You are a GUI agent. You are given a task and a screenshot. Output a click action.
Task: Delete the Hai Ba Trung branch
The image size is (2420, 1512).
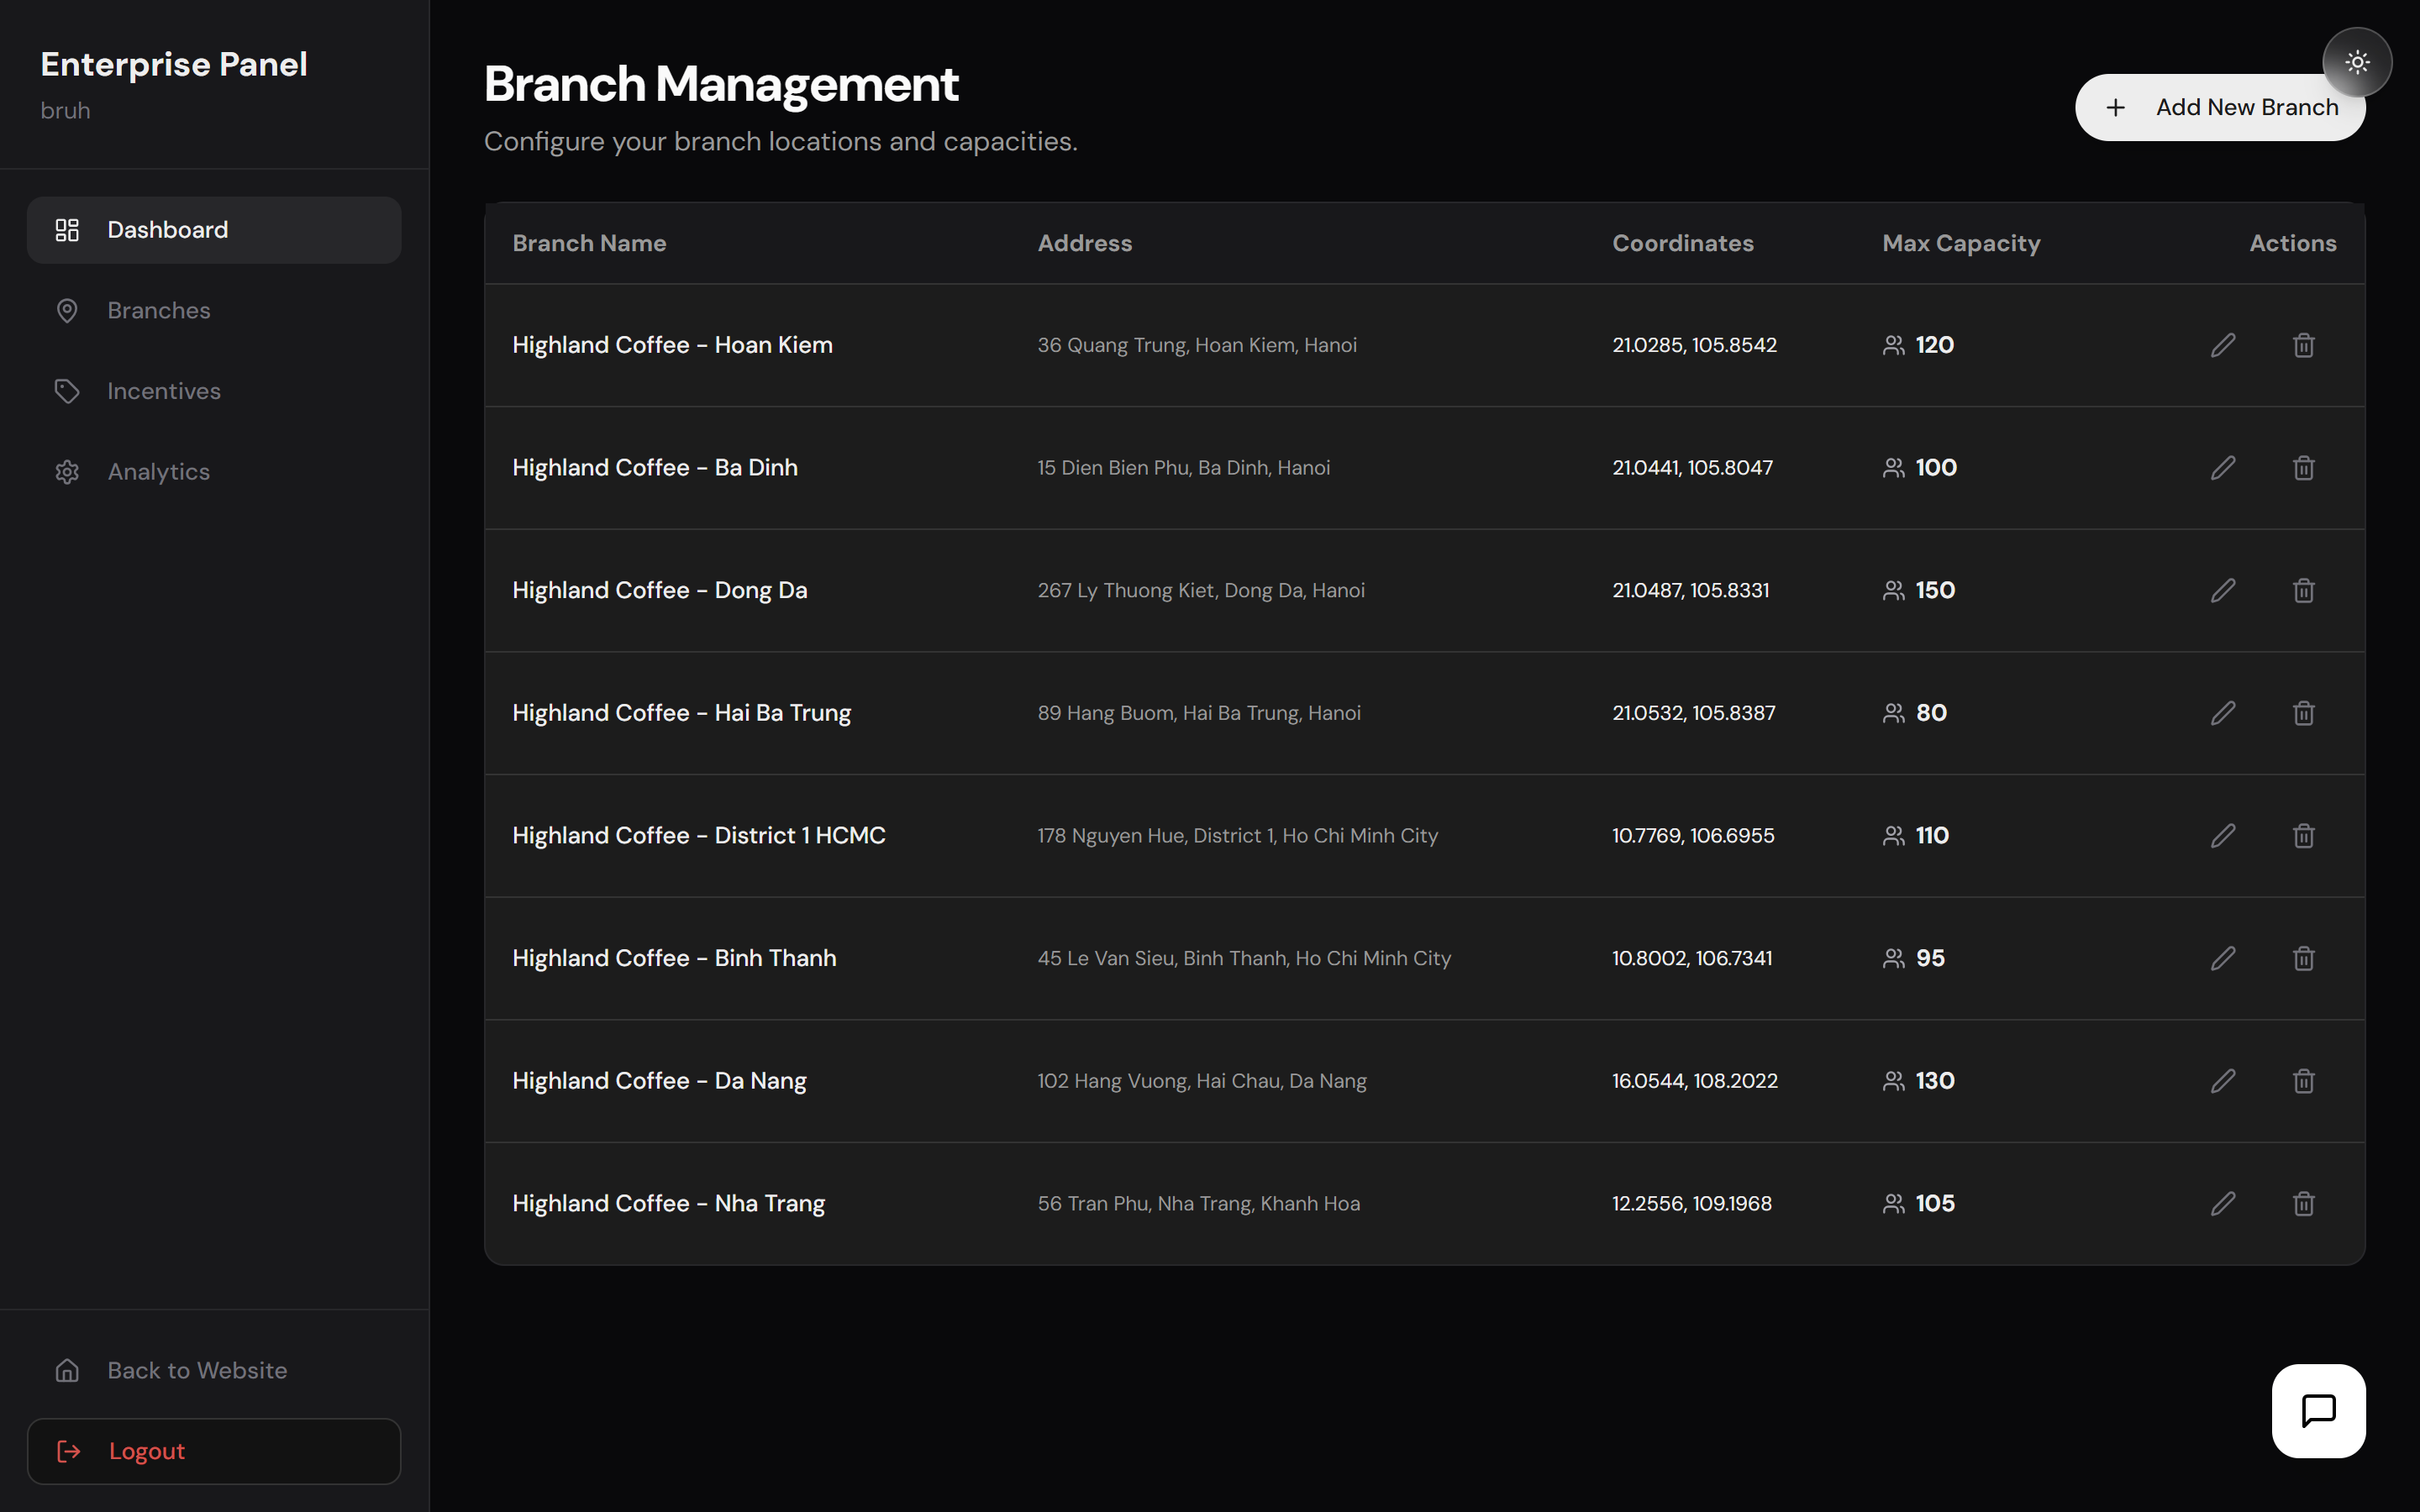tap(2303, 713)
